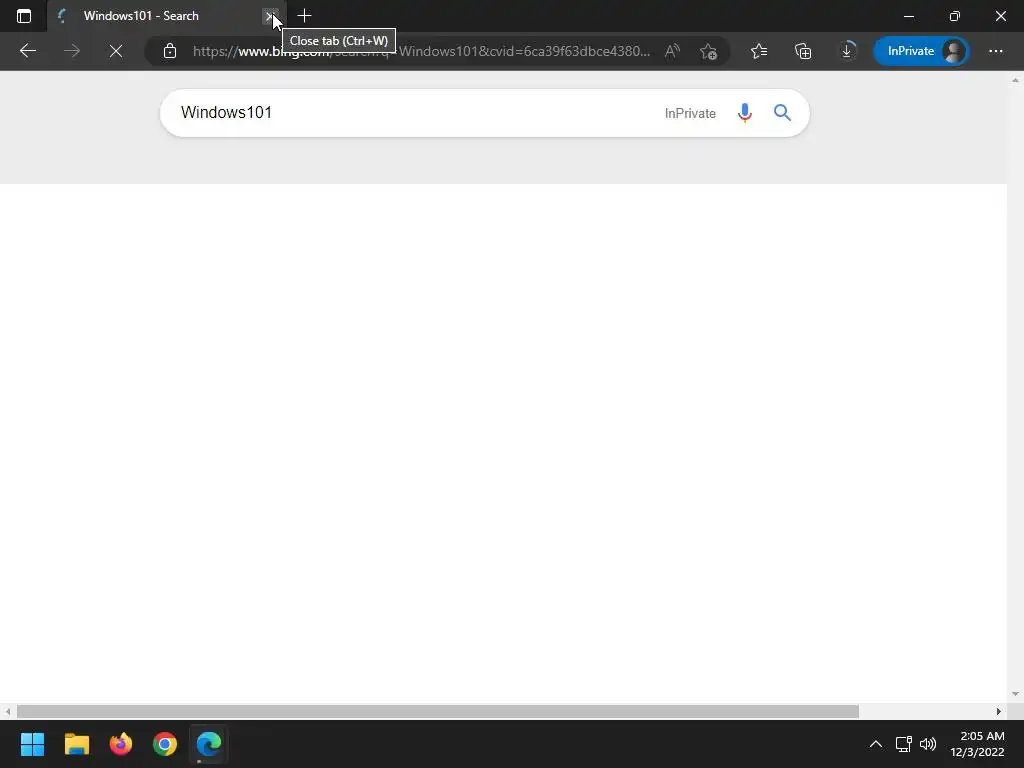Activate Read aloud icon in address bar
The height and width of the screenshot is (768, 1024).
coord(672,51)
